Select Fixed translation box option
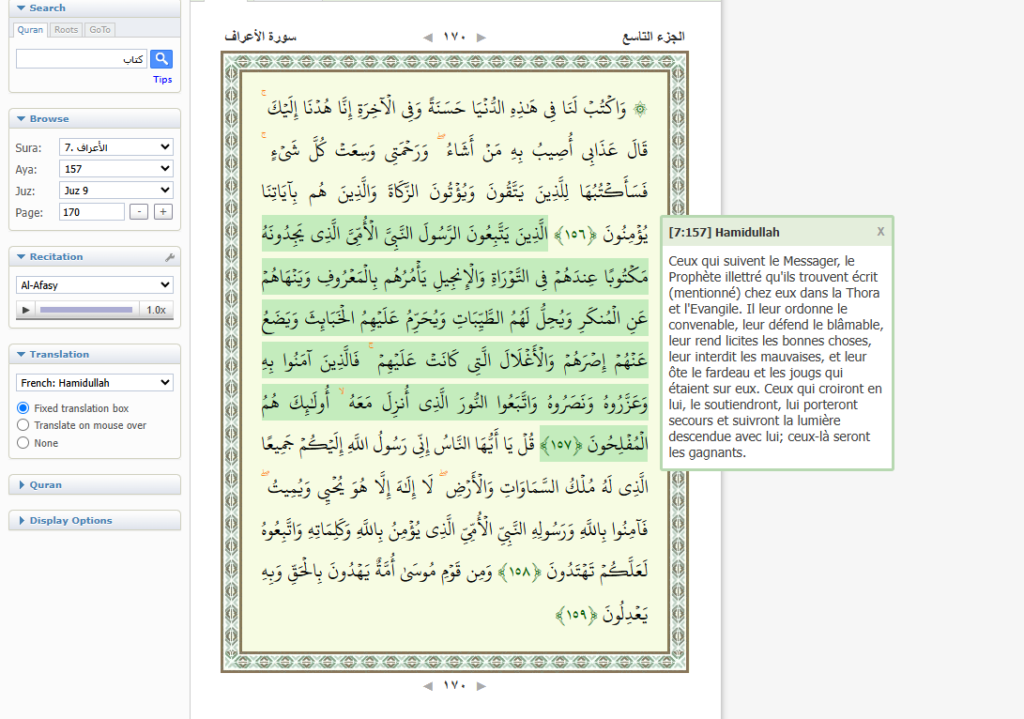The width and height of the screenshot is (1024, 719). (23, 408)
